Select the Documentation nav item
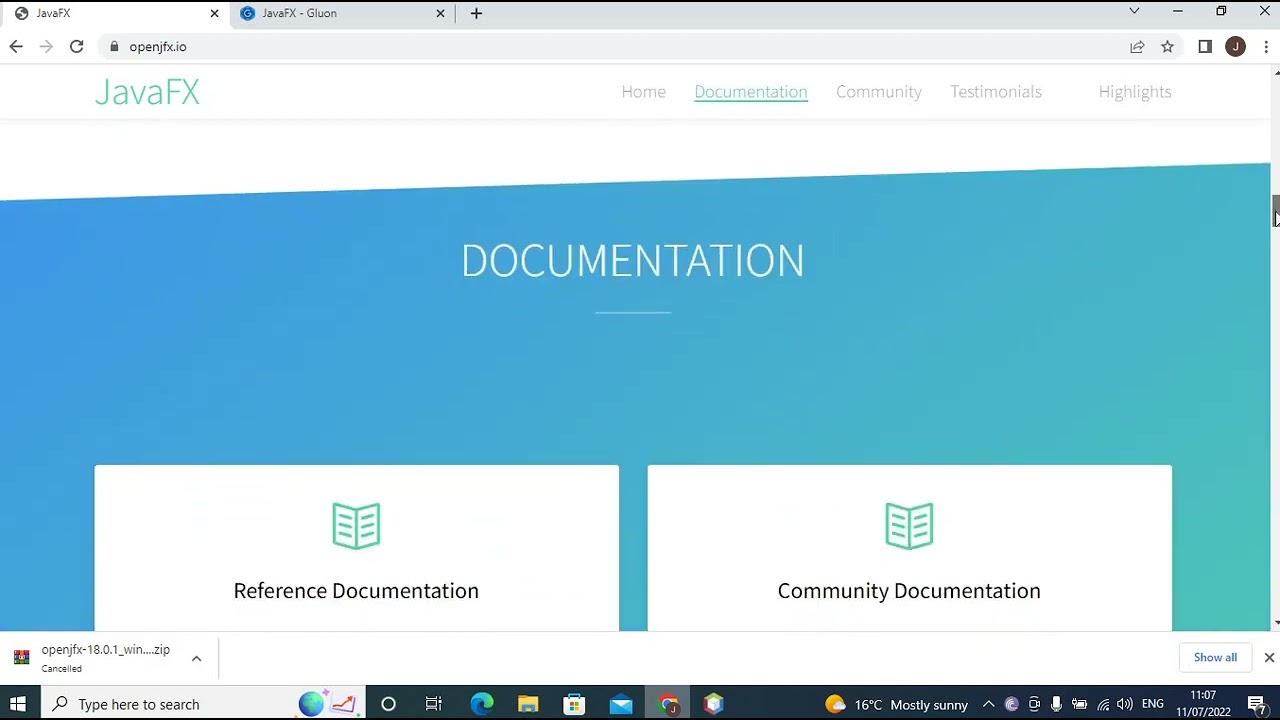 (750, 91)
